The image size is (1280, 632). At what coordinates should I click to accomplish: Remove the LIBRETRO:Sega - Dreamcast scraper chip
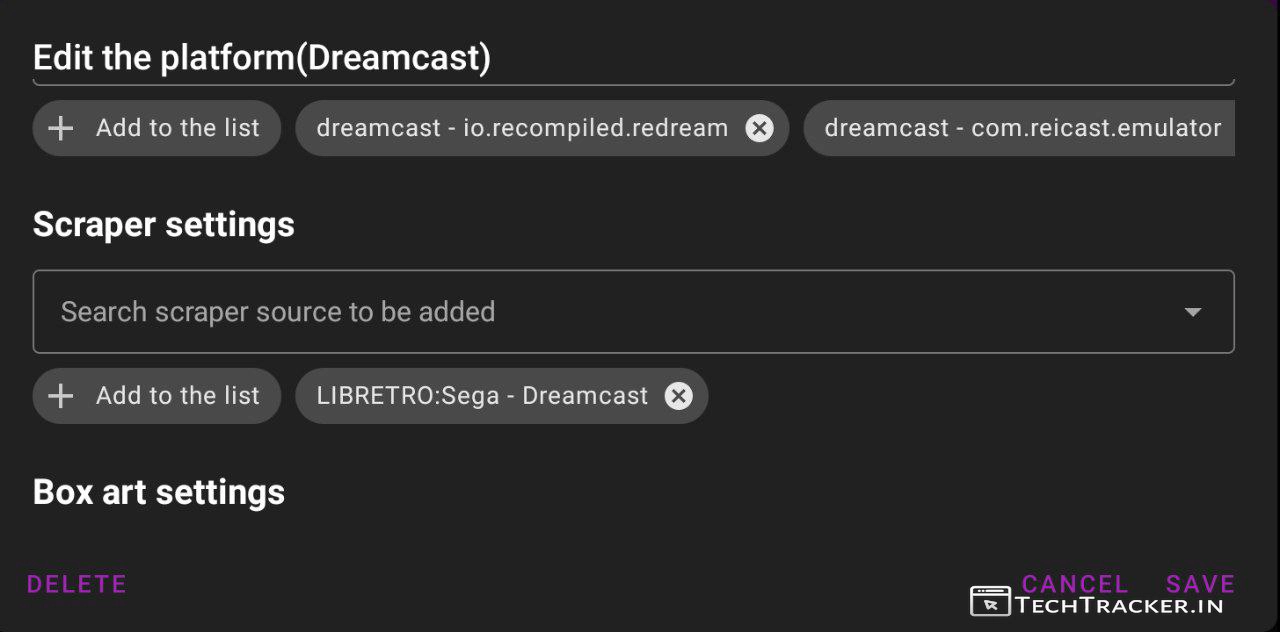[x=679, y=396]
